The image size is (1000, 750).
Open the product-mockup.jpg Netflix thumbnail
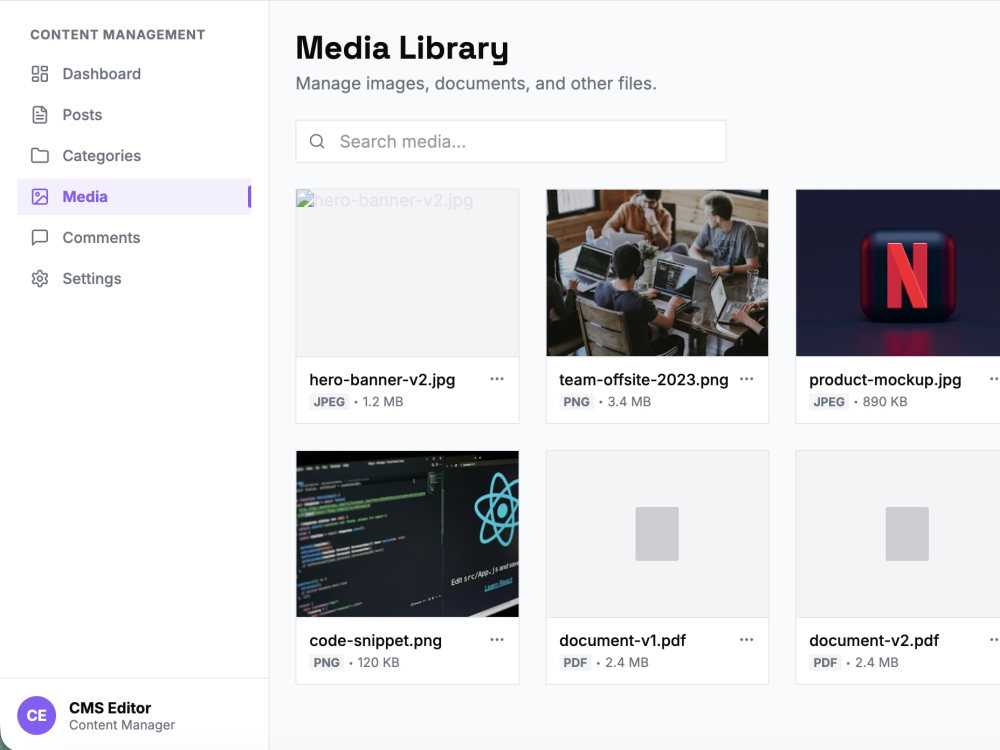coord(898,273)
